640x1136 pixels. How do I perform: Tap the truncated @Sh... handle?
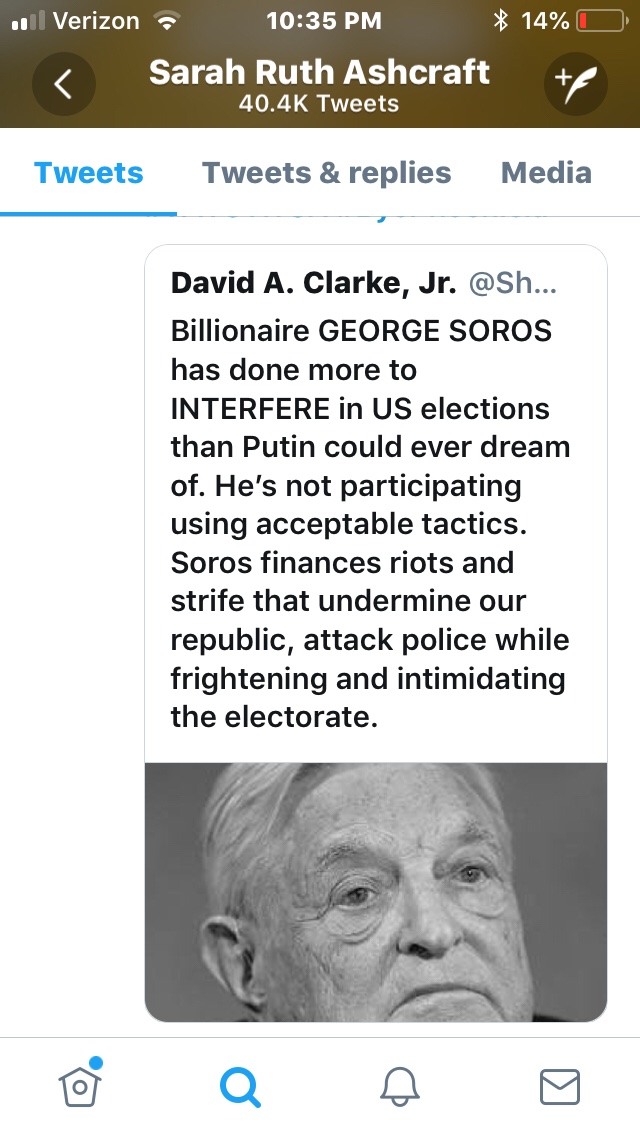click(x=513, y=283)
